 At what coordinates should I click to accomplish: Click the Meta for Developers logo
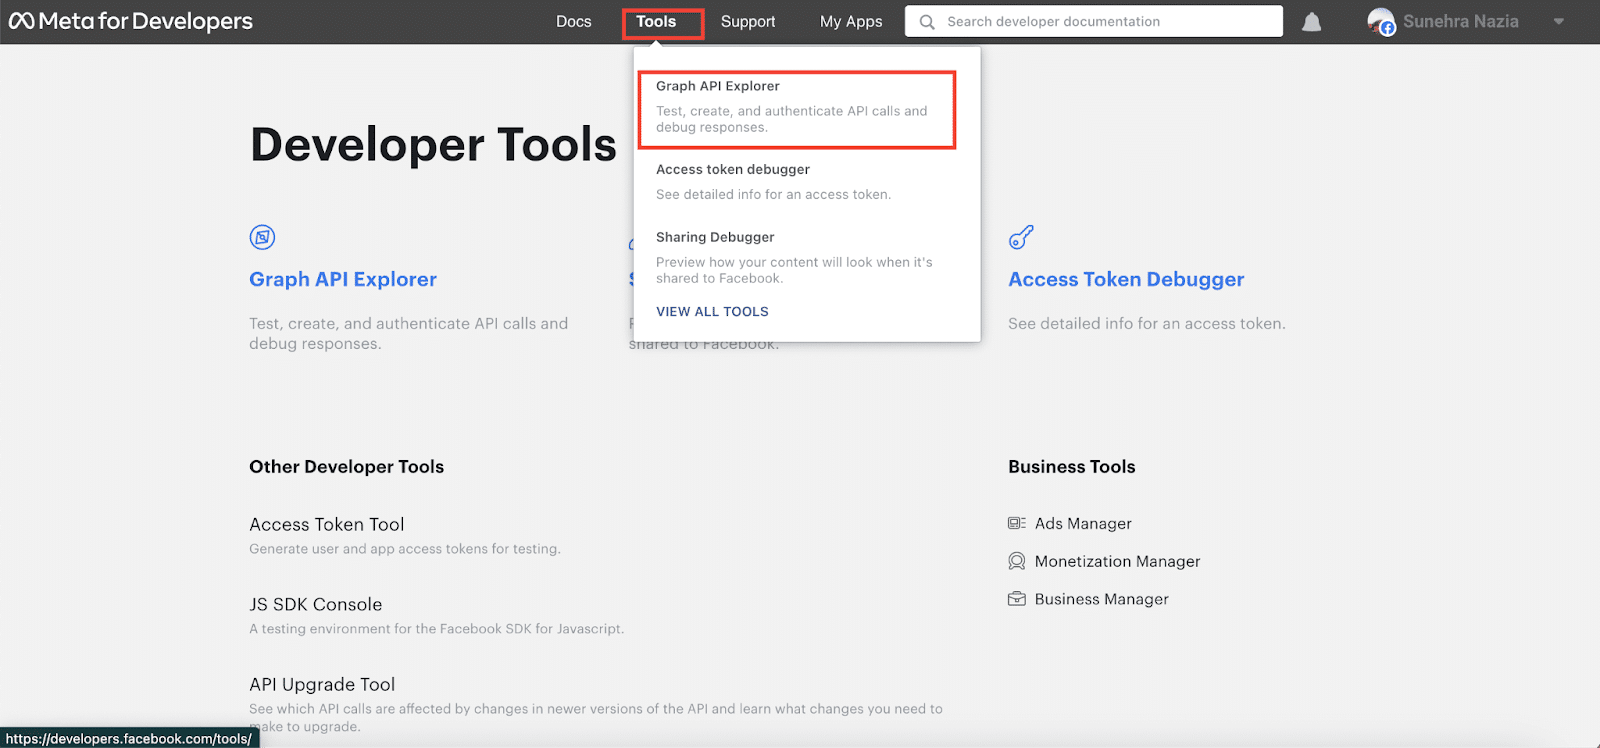point(131,21)
